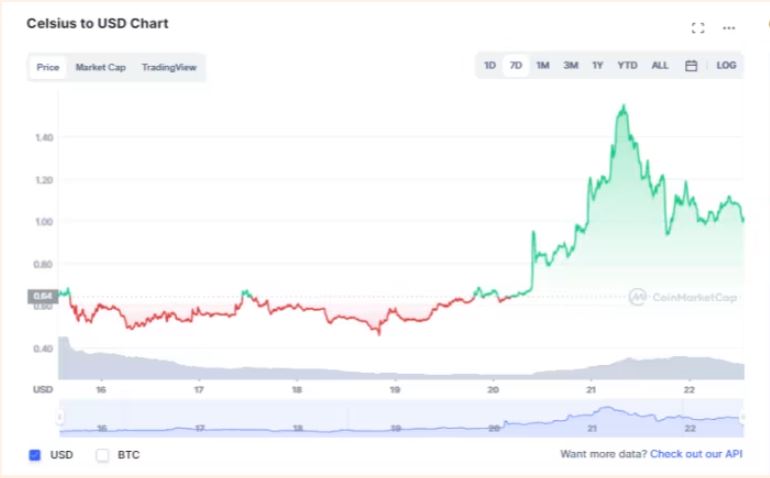Toggle LOG scale on the chart

(726, 66)
